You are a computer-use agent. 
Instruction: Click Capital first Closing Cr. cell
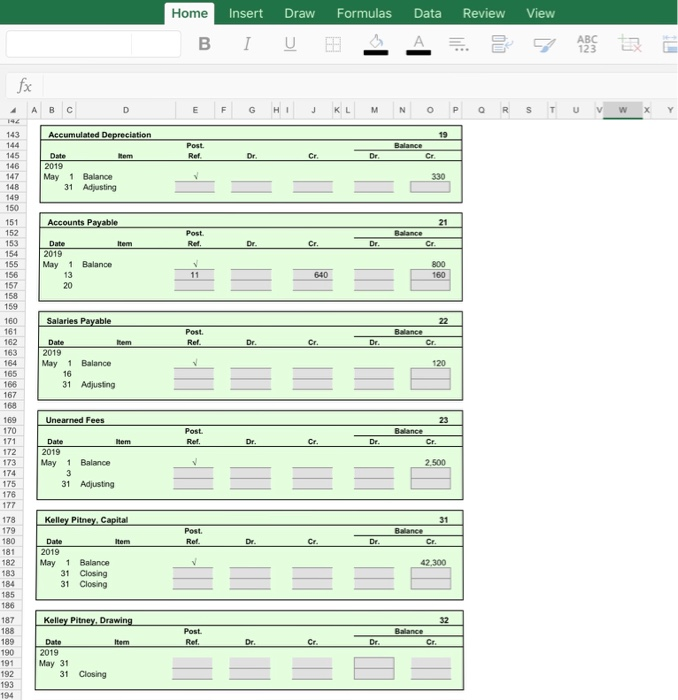coord(312,573)
